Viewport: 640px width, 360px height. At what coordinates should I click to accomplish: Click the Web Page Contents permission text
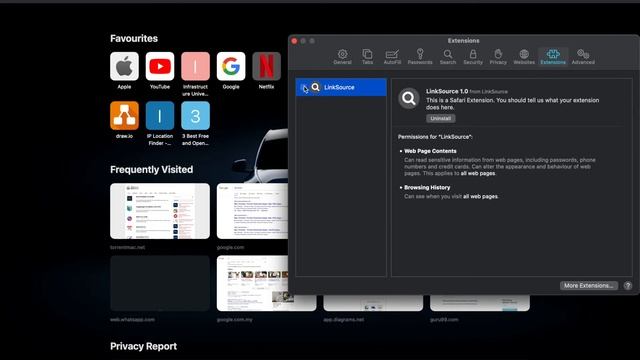point(430,151)
